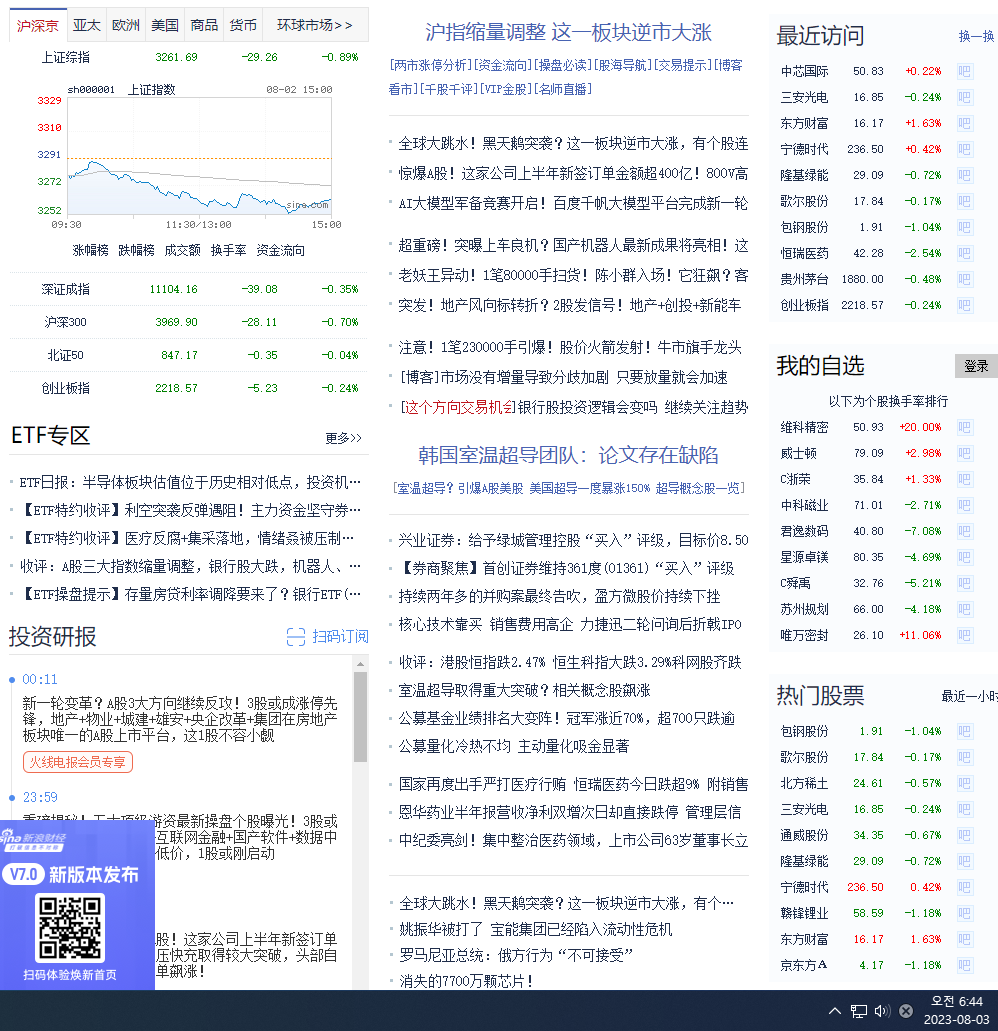This screenshot has height=1031, width=998.
Task: Open the 环球市场>> link
Action: (x=315, y=26)
